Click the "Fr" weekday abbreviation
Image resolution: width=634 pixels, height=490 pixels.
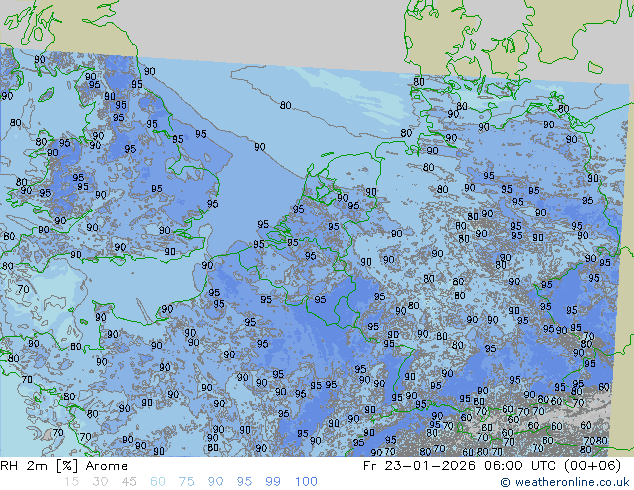click(x=370, y=466)
